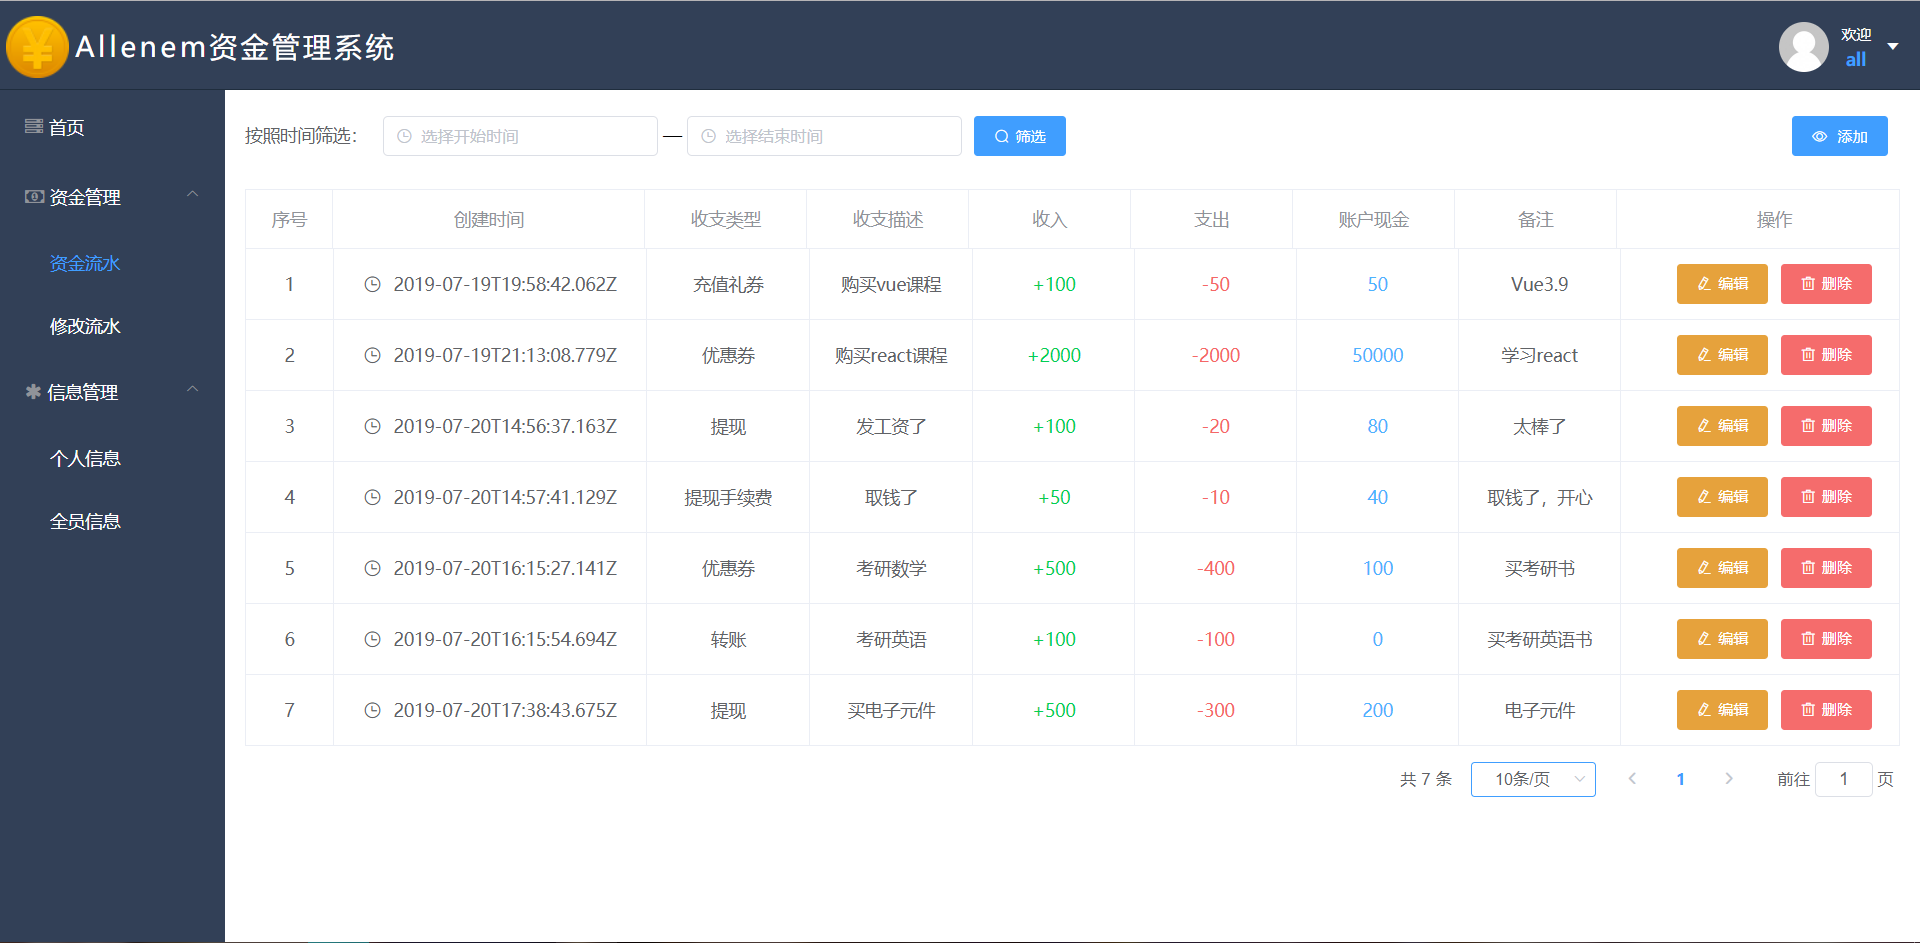The height and width of the screenshot is (943, 1920).
Task: Click the 筛选 filter button
Action: tap(1019, 136)
